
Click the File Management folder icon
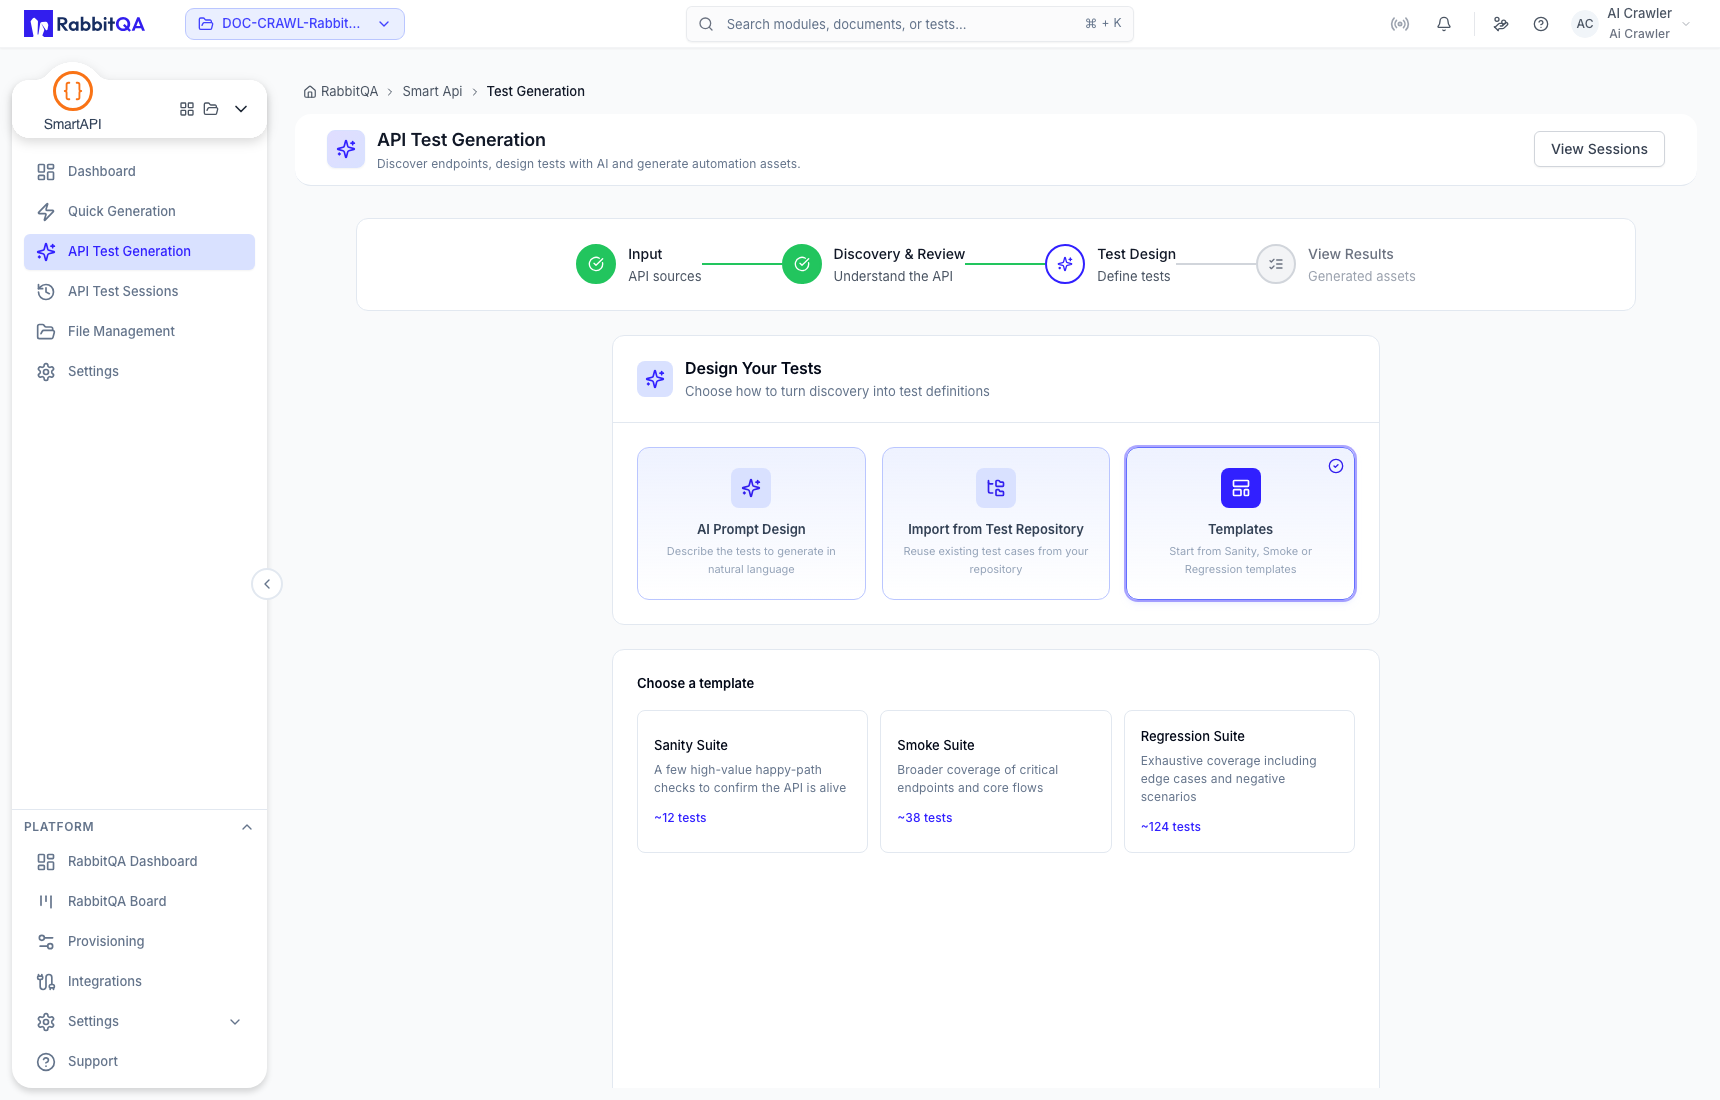[x=46, y=332]
